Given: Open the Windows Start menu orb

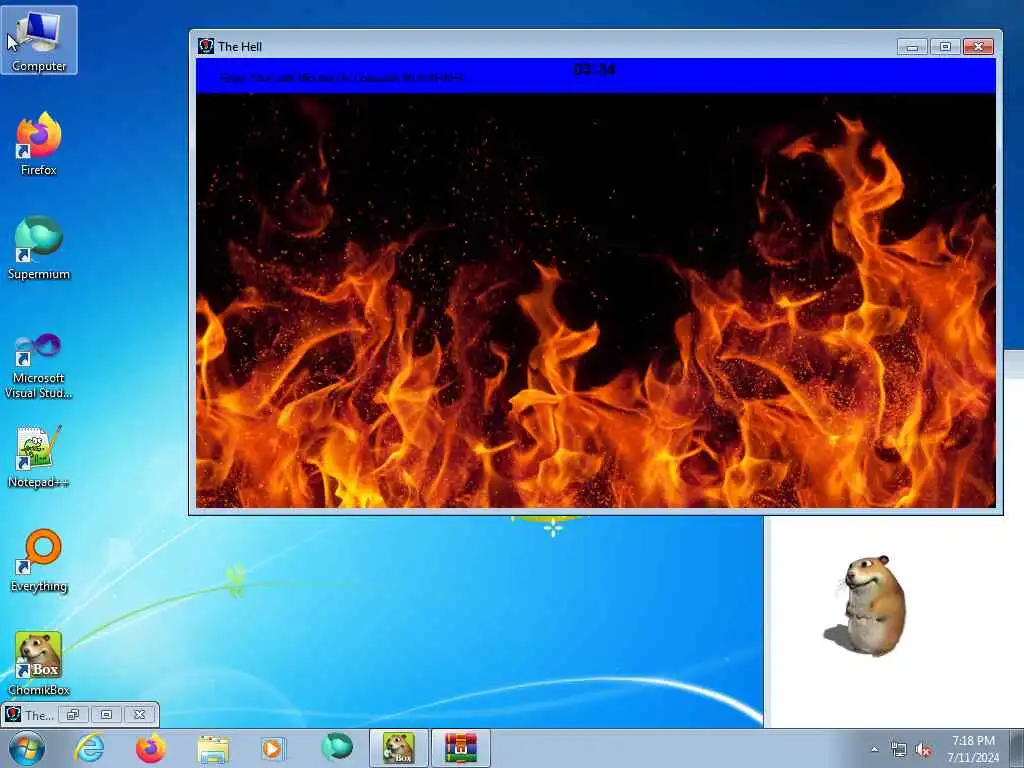Looking at the screenshot, I should pos(27,748).
